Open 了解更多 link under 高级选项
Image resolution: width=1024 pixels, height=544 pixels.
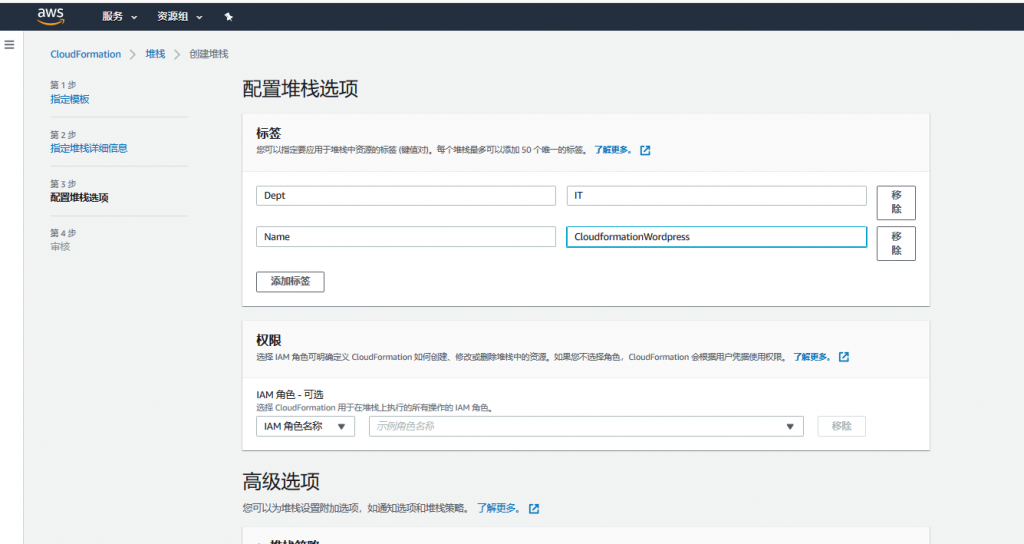tap(498, 508)
